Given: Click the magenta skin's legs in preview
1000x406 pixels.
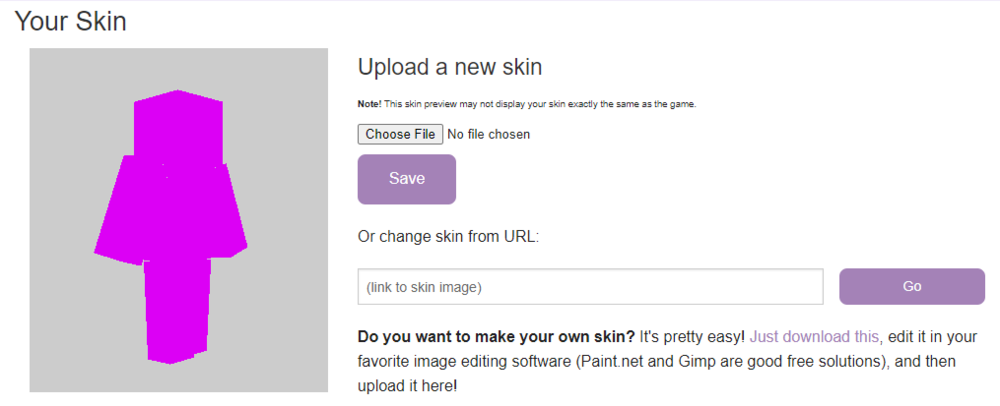Looking at the screenshot, I should [x=177, y=311].
